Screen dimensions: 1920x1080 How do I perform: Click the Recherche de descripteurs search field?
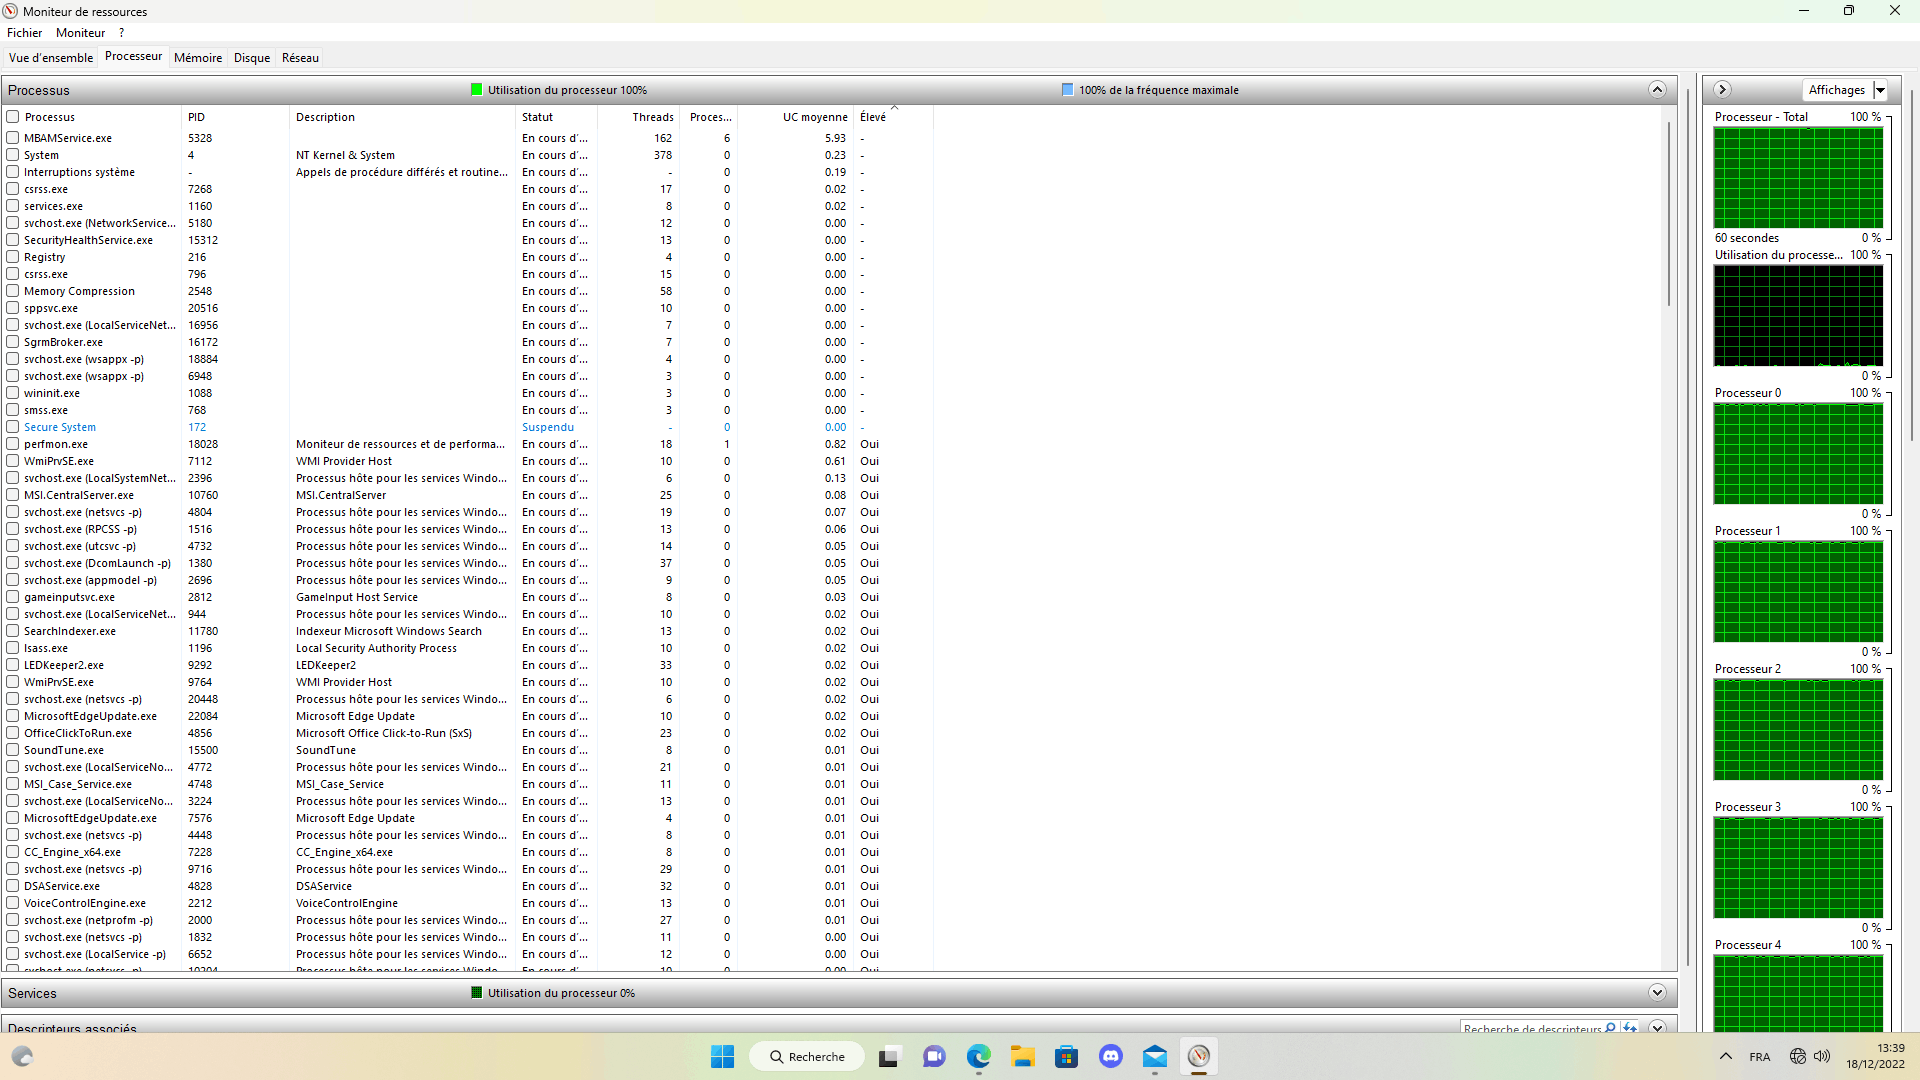click(x=1531, y=1028)
